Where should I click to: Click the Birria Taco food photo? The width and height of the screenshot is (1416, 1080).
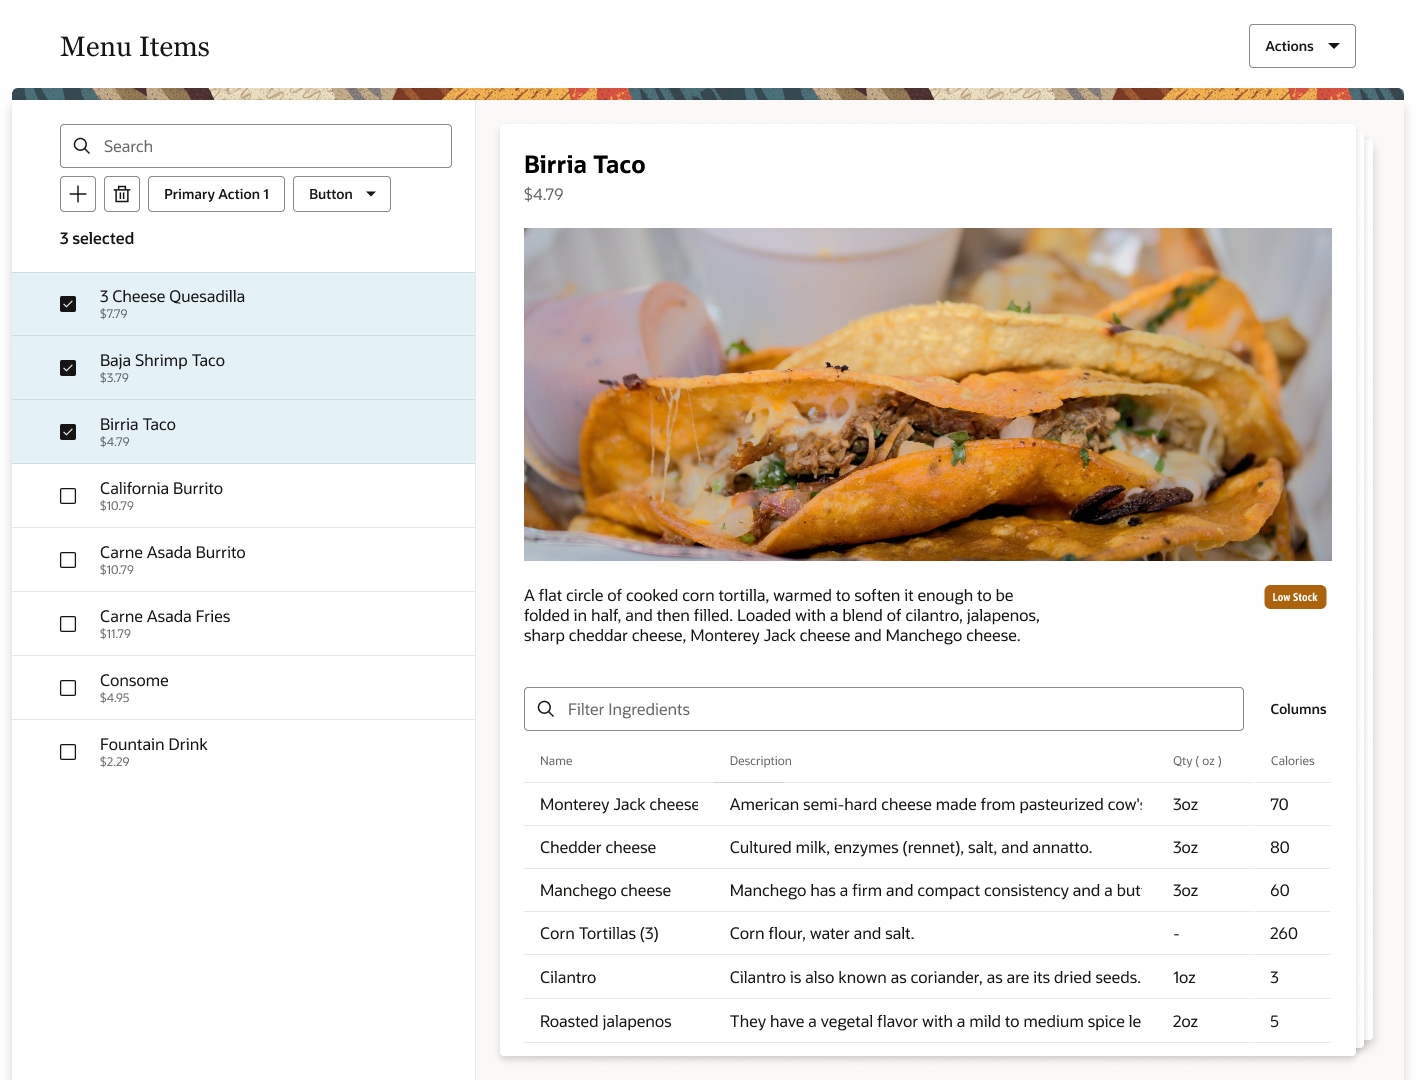coord(928,394)
